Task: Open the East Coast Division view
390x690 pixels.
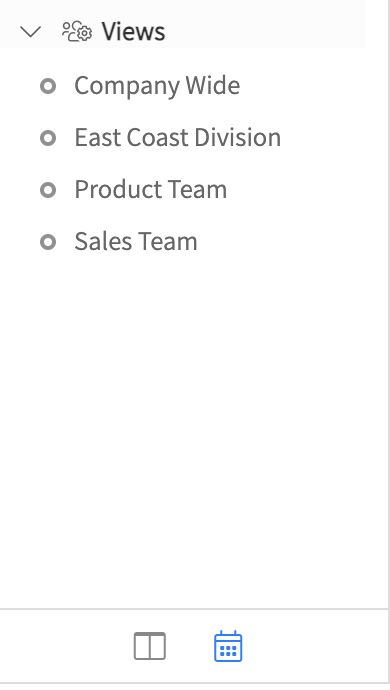Action: tap(177, 137)
